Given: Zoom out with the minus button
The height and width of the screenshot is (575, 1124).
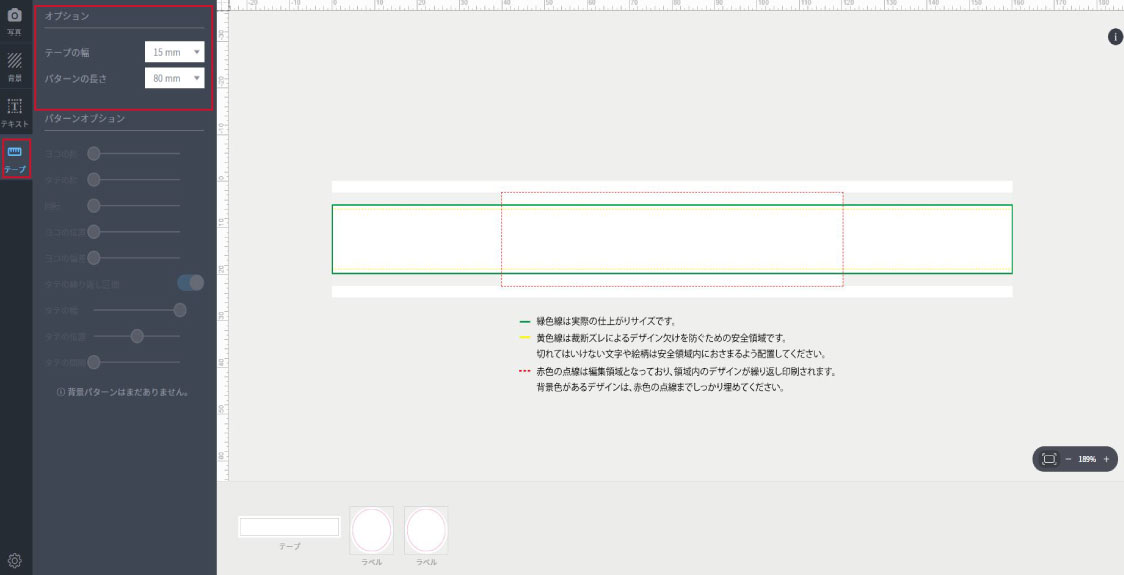Looking at the screenshot, I should tap(1068, 459).
